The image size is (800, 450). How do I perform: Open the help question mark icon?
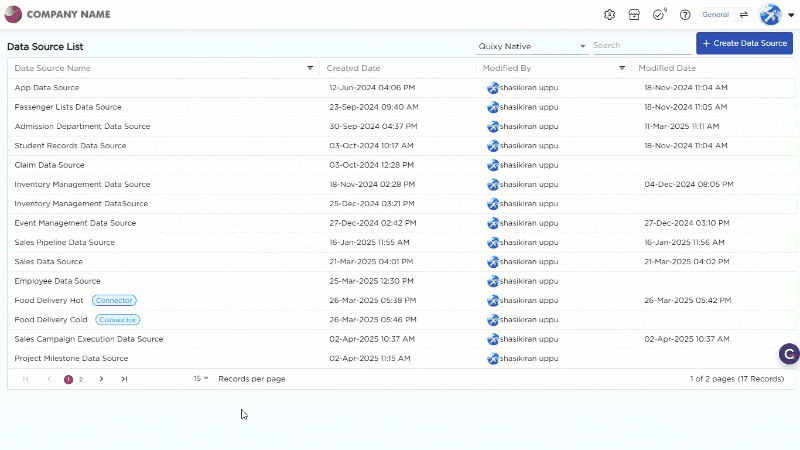685,15
